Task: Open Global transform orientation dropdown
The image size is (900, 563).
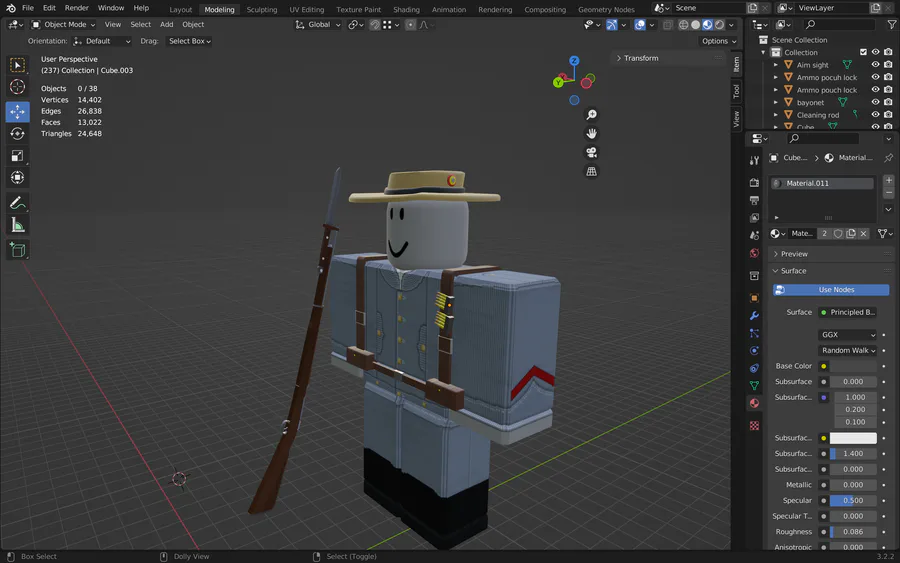Action: point(318,25)
